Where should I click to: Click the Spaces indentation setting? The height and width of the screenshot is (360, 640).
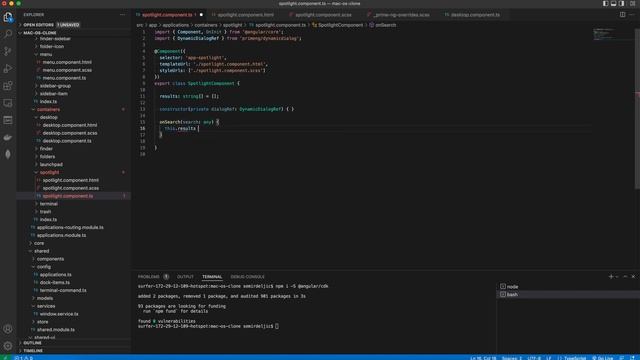512,358
